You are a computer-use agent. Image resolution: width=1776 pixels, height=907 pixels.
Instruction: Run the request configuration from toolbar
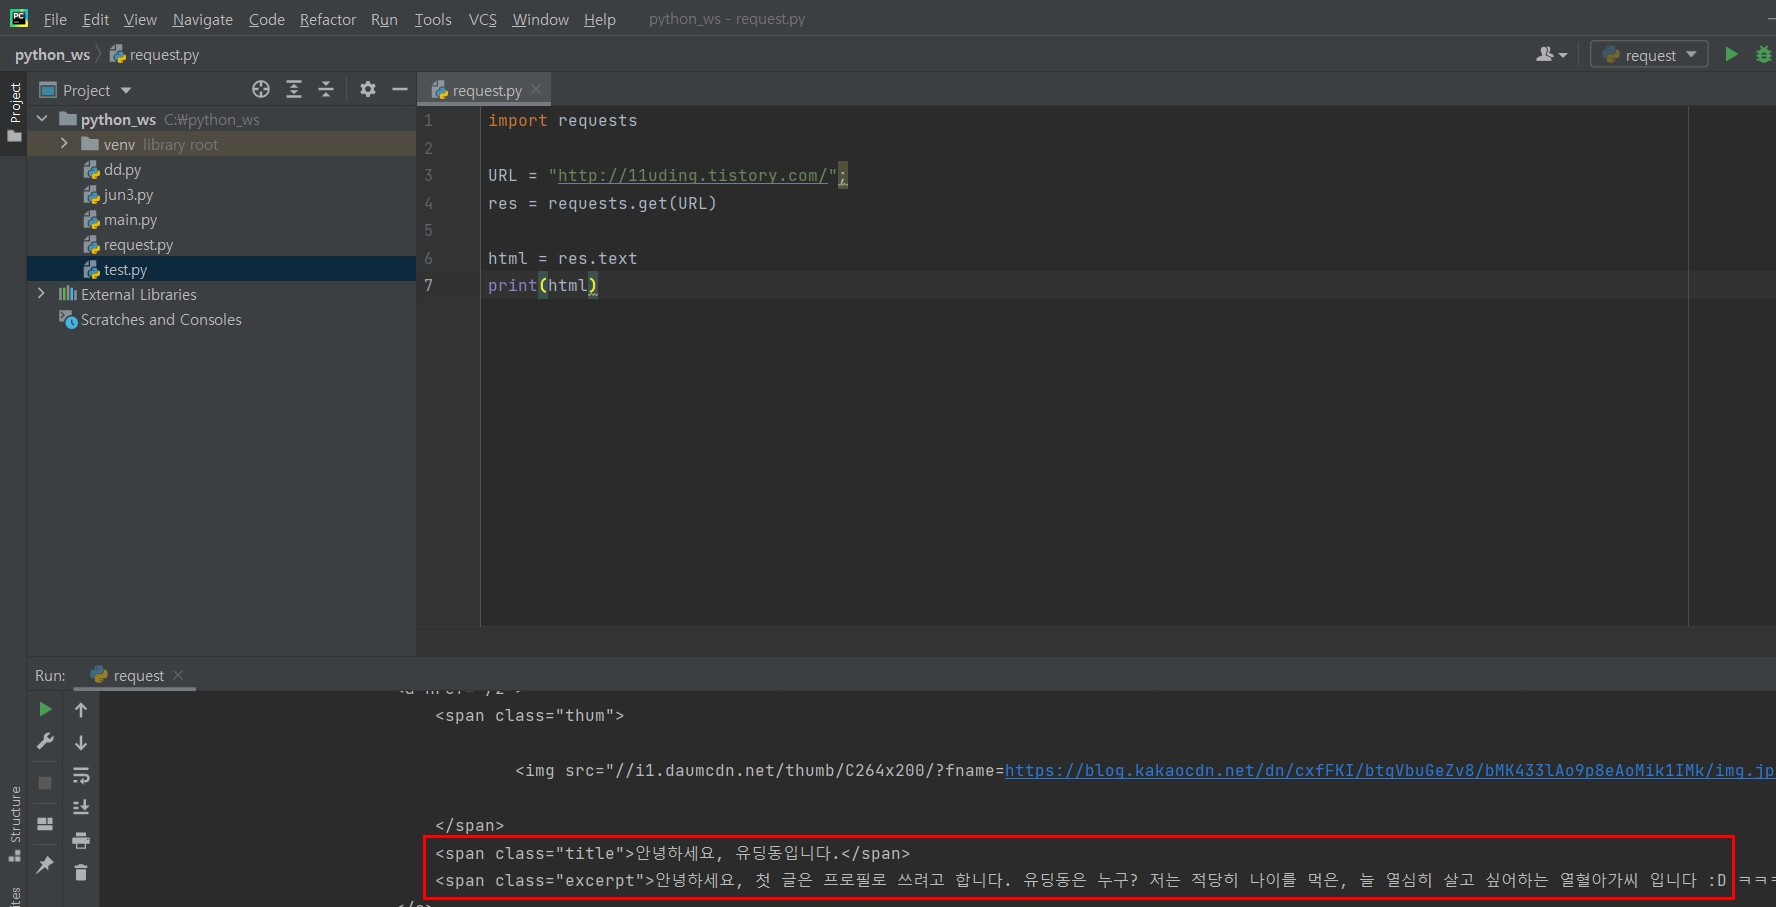1732,55
